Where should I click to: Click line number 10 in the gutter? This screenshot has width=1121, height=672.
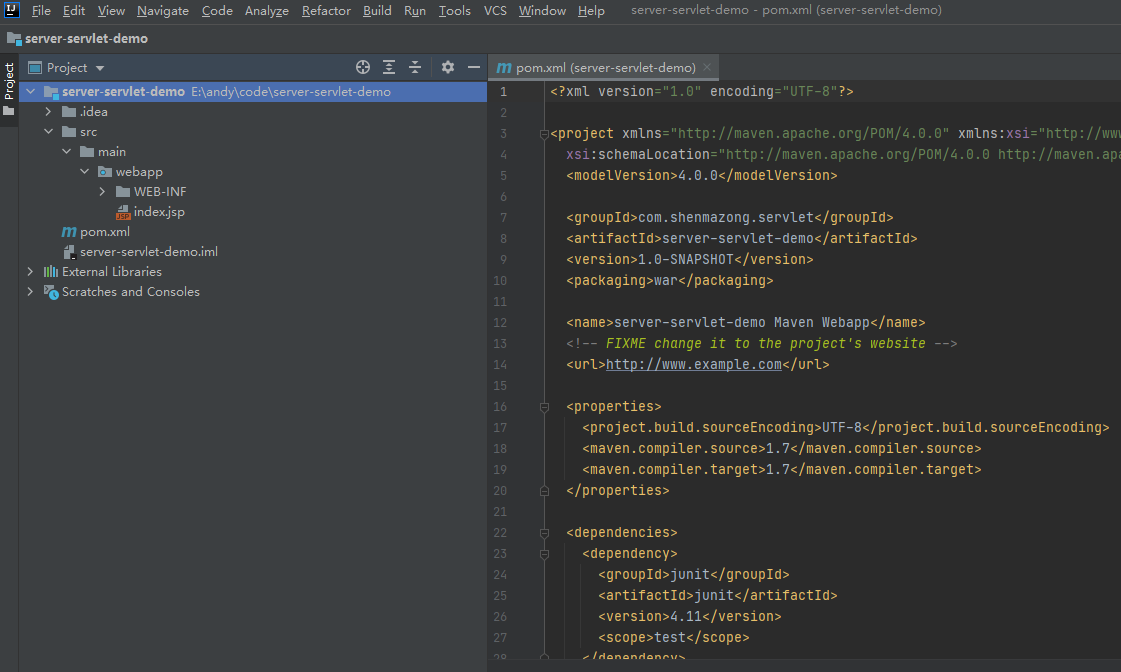coord(500,281)
